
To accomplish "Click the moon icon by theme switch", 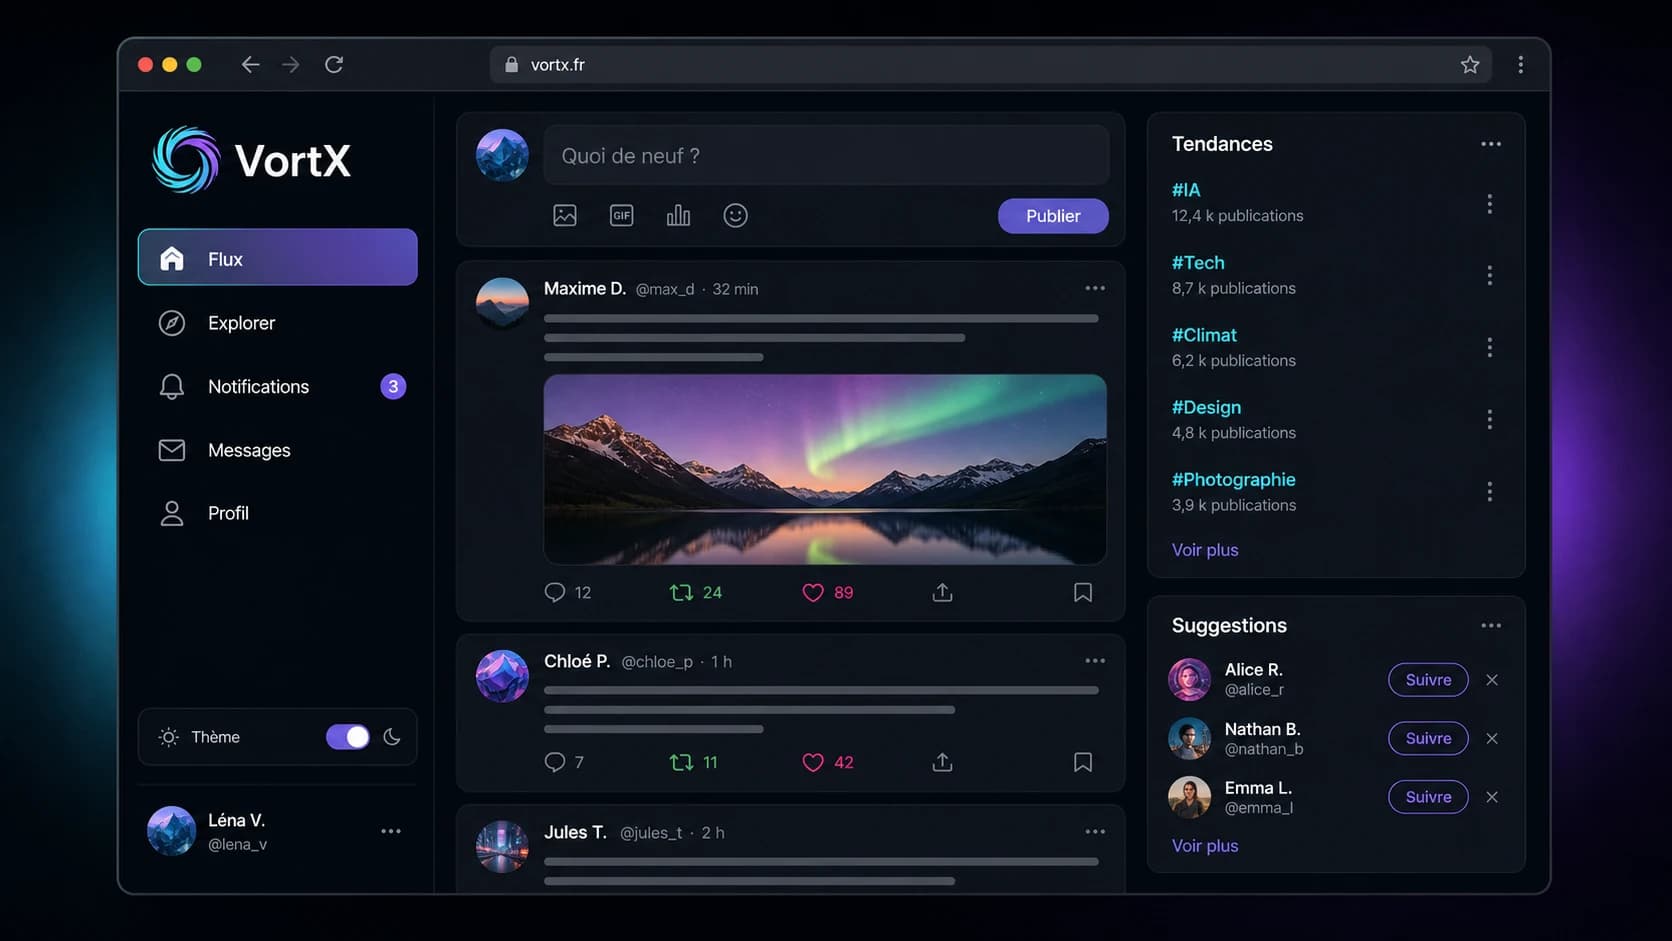I will pos(392,737).
